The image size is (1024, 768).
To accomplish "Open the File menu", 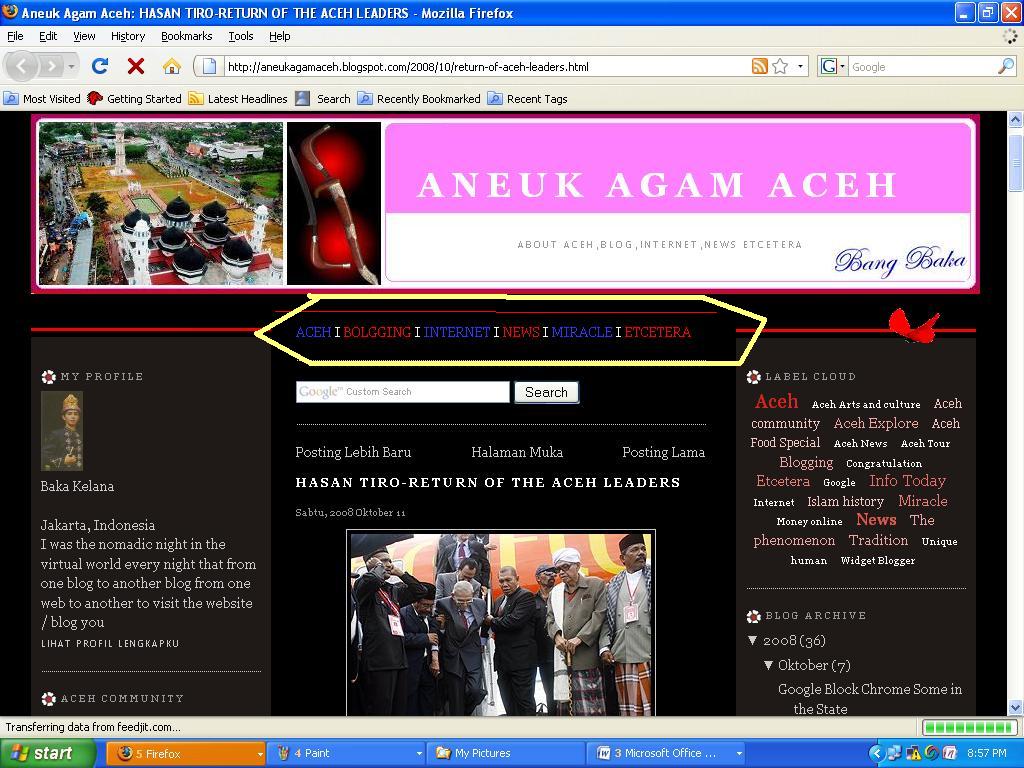I will [15, 36].
